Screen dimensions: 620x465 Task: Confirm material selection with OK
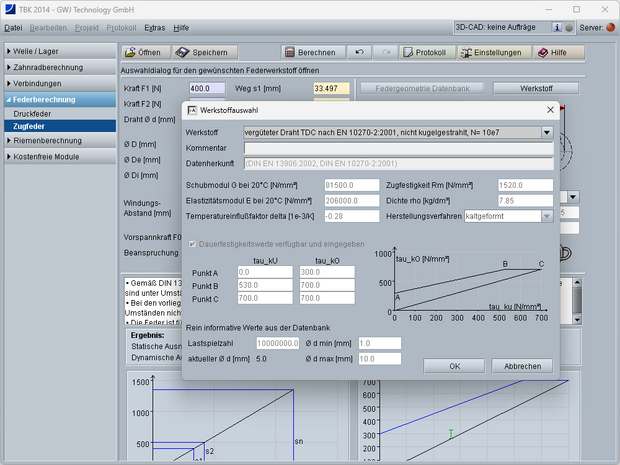click(454, 366)
